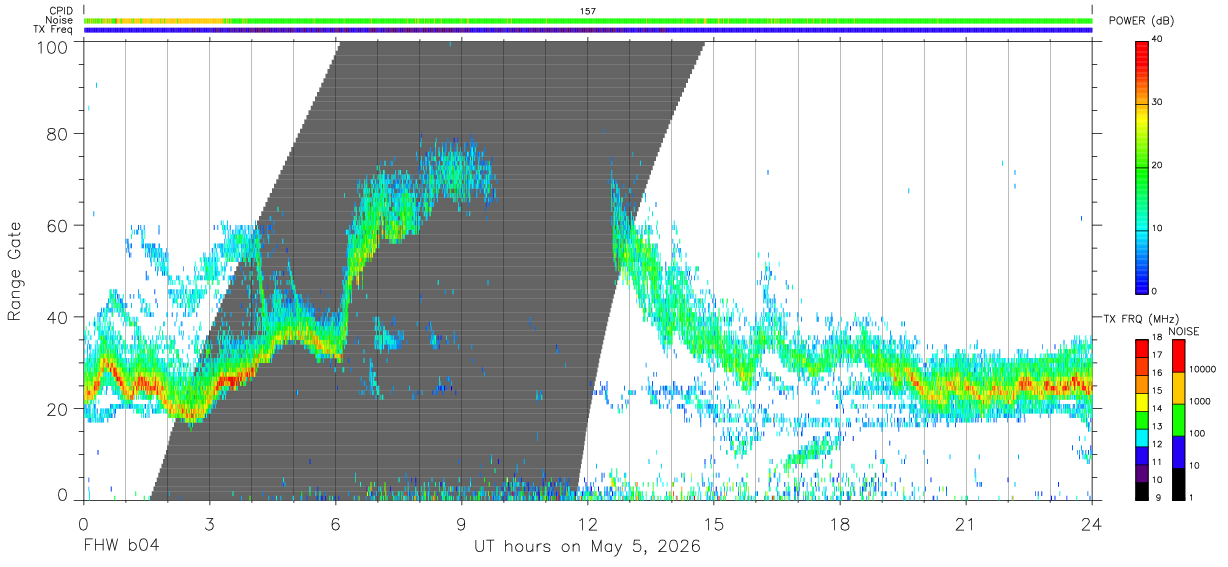Pick the green 13-14 MHz swatch
The height and width of the screenshot is (567, 1228).
point(1142,419)
